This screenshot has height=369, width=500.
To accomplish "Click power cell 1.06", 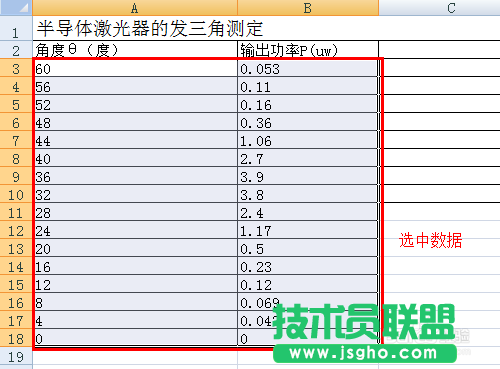I will click(x=308, y=140).
